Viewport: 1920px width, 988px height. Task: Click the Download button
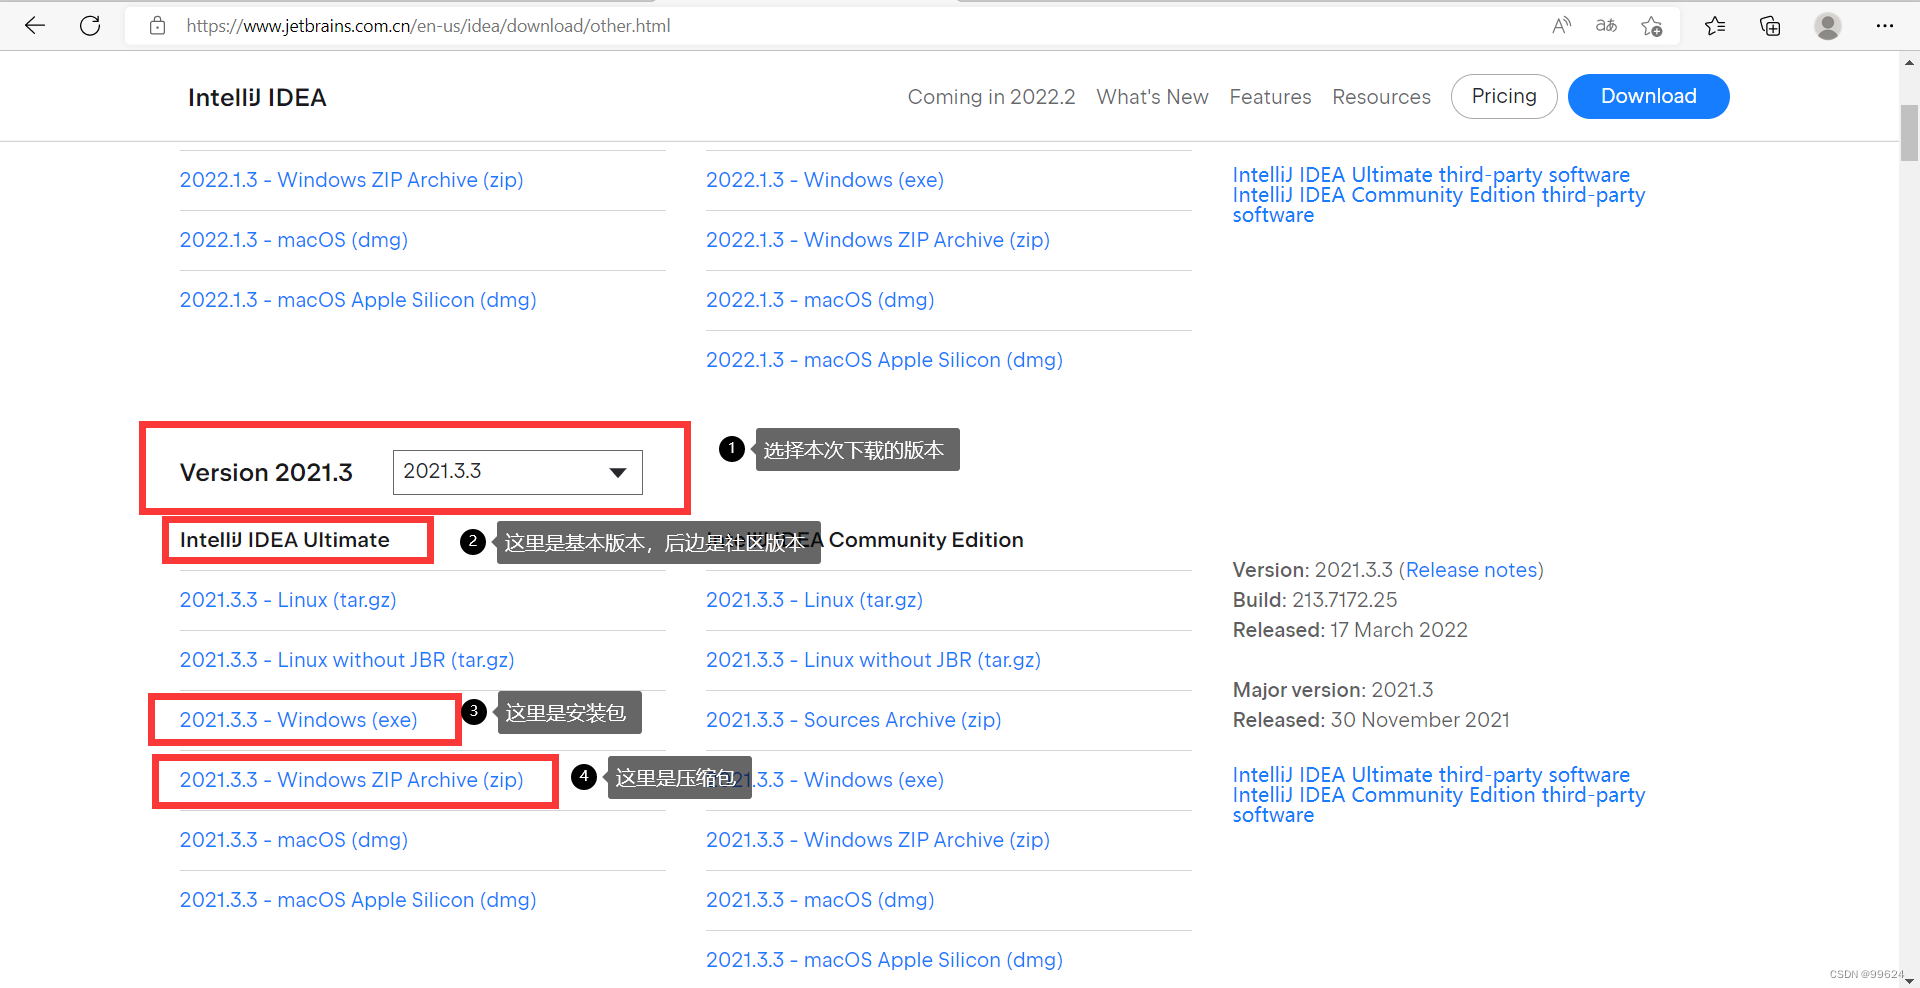(1648, 96)
